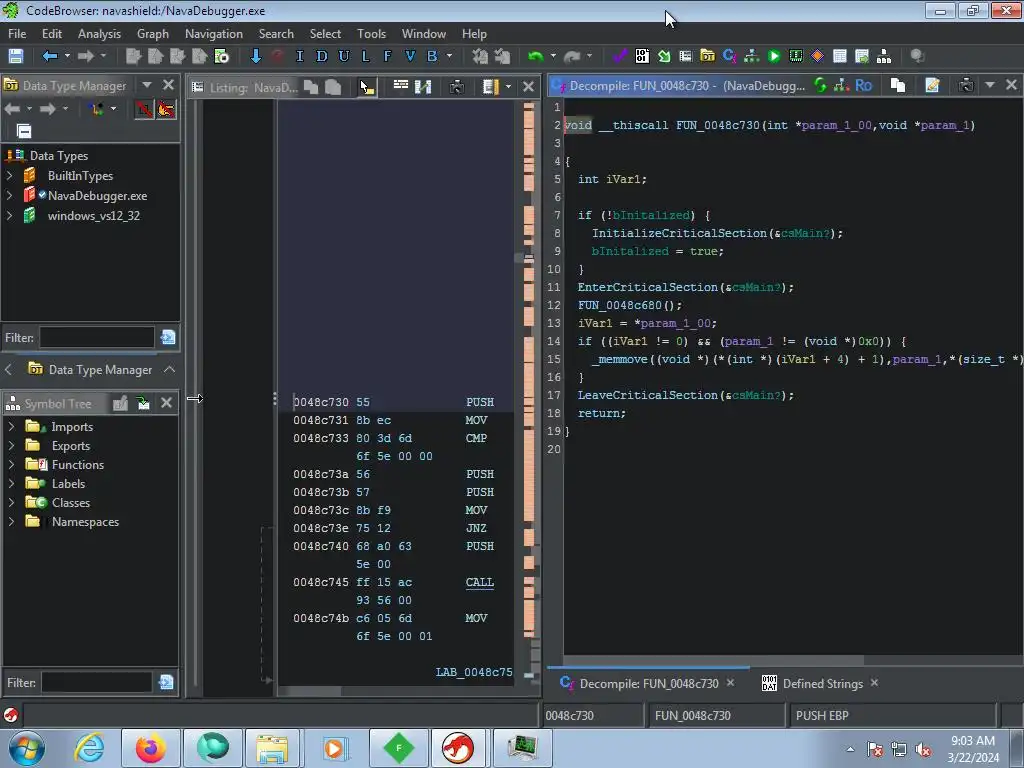
Task: Click the 'V' navigation toolbar icon
Action: pos(409,56)
